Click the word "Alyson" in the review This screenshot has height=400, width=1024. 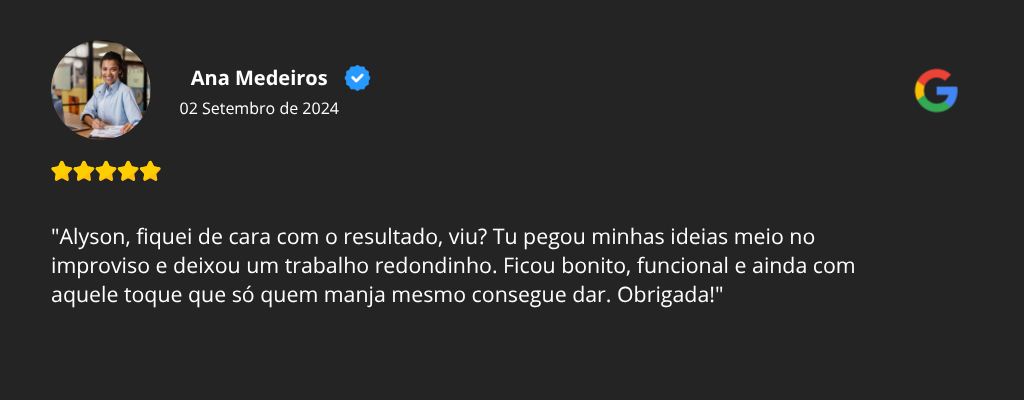point(87,238)
